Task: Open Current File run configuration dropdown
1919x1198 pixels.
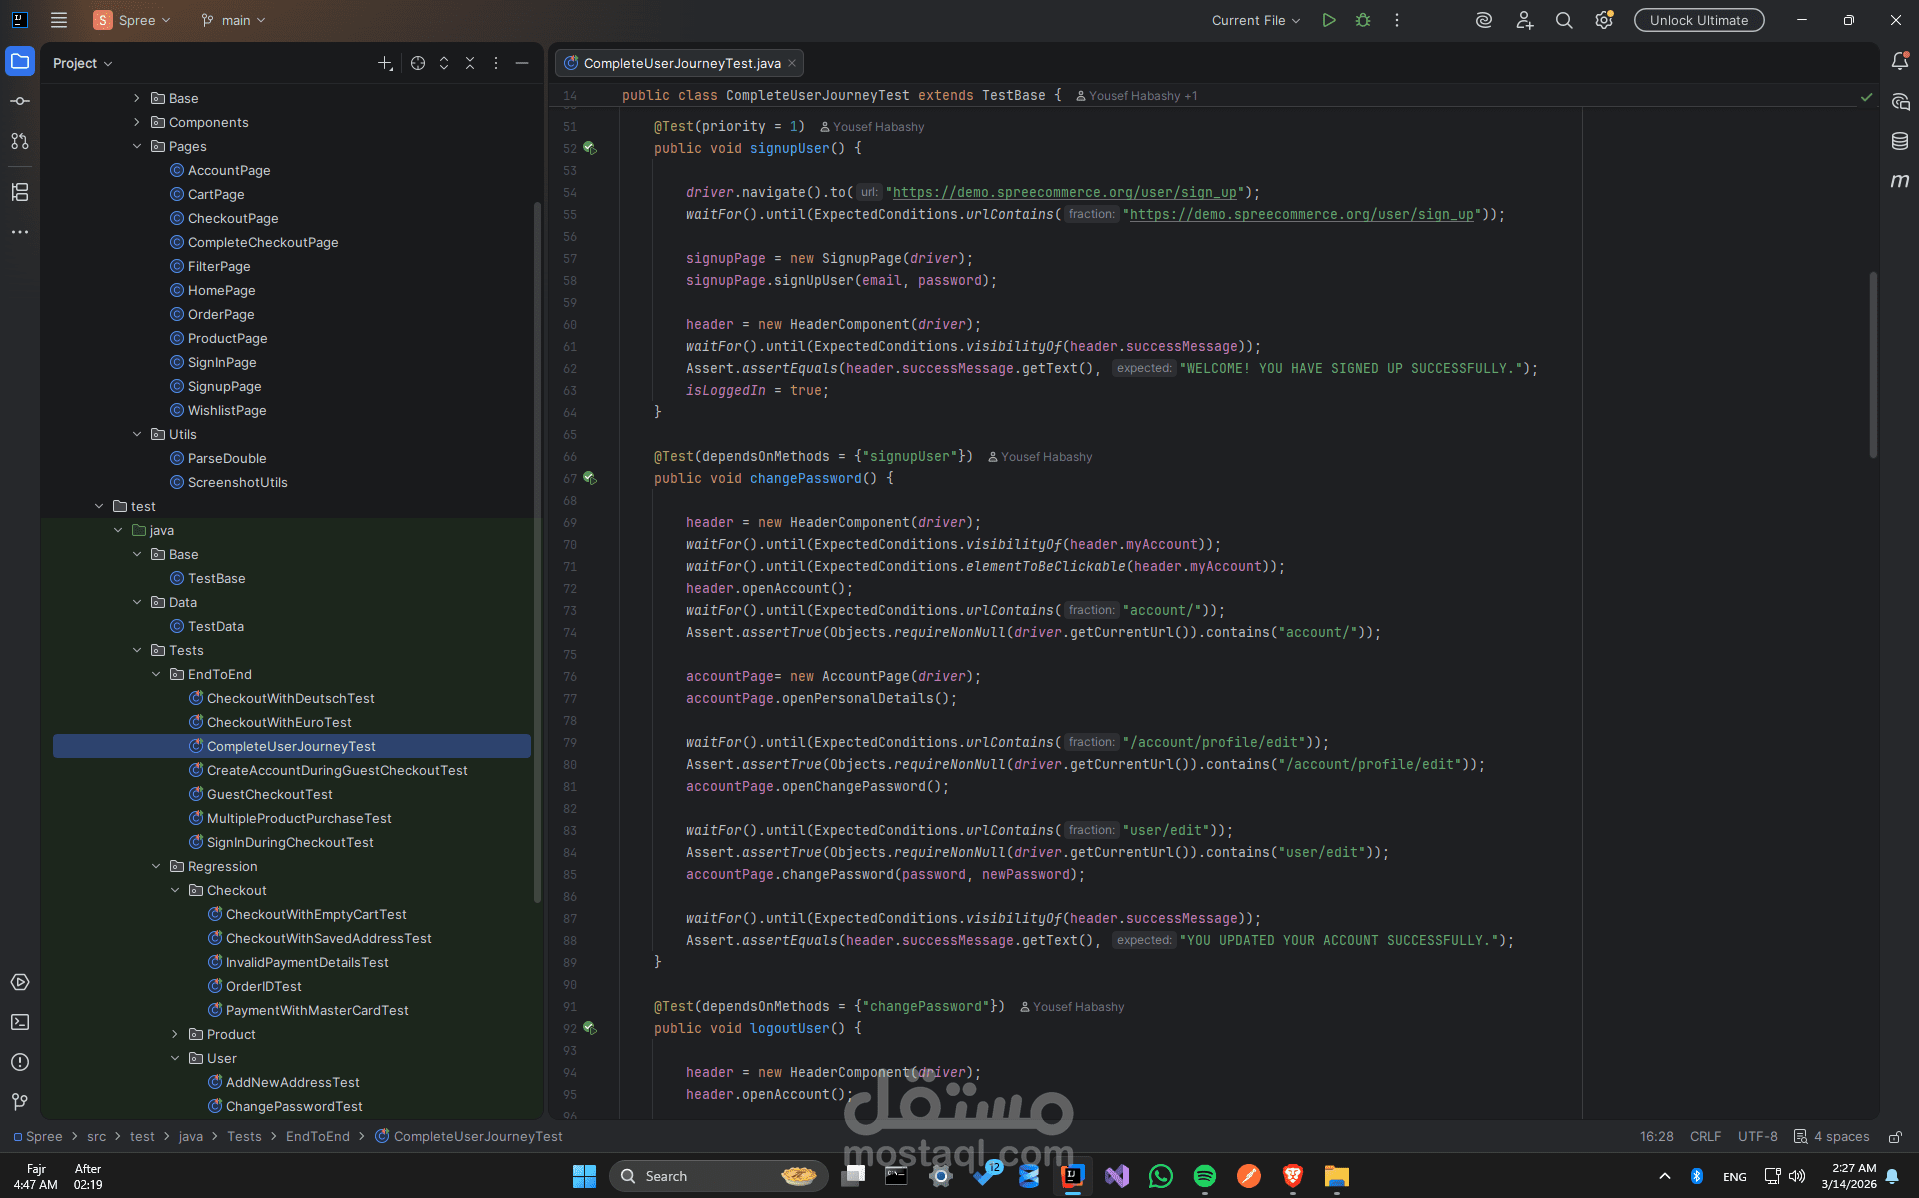Action: 1256,20
